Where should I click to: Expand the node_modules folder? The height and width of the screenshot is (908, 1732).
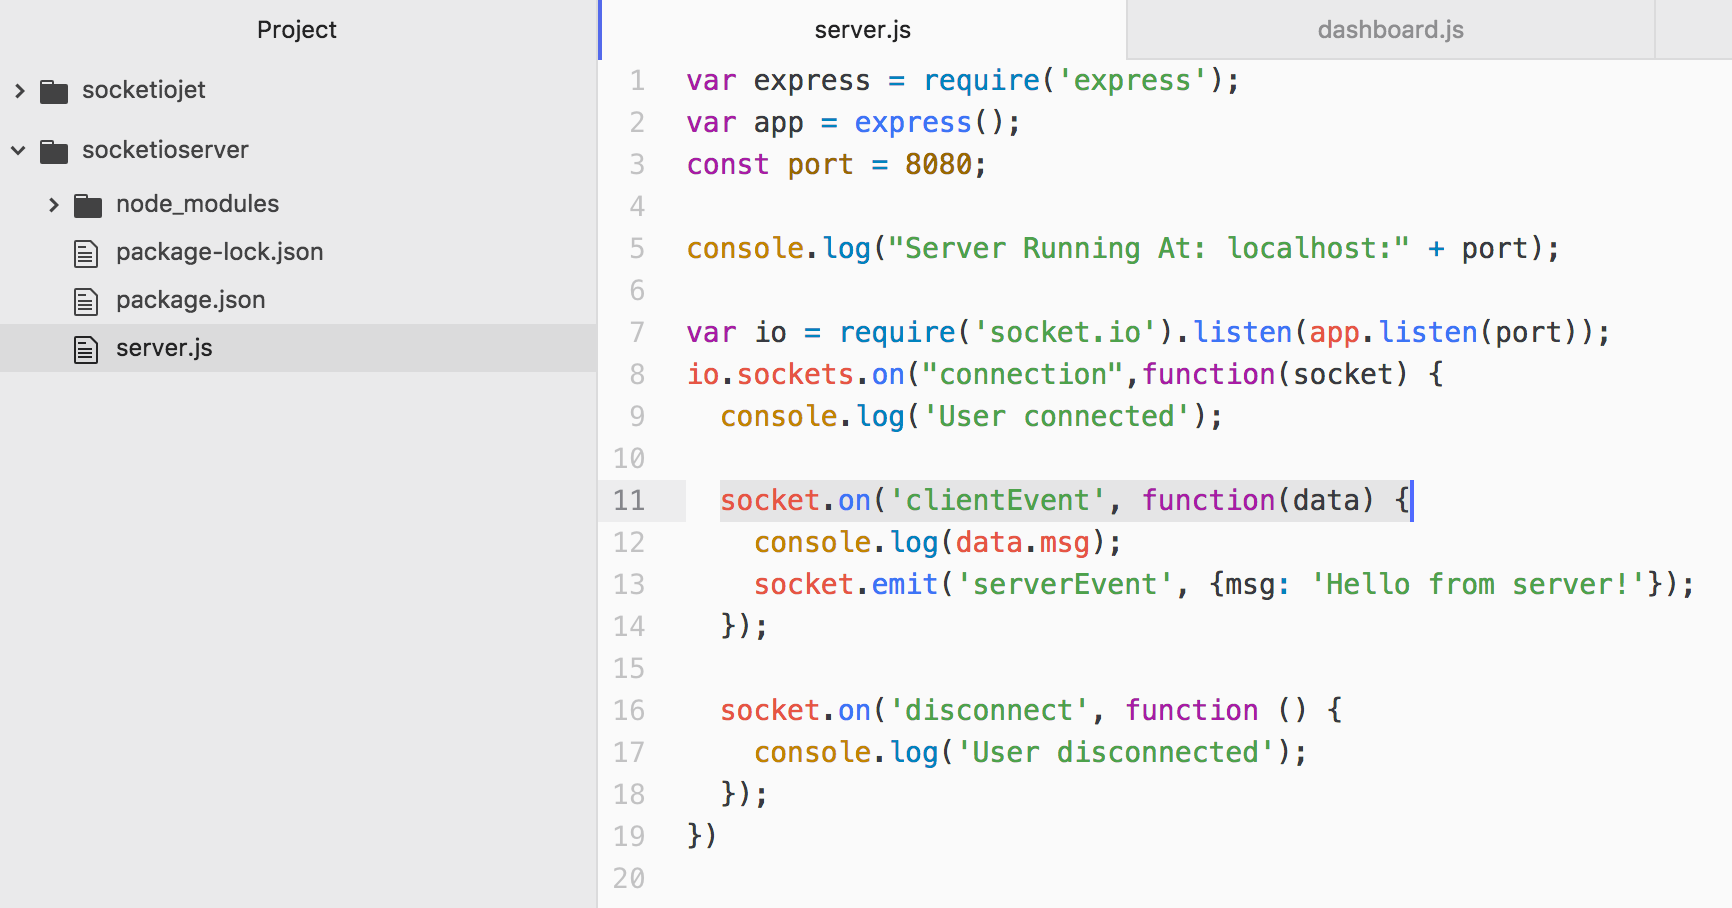point(52,203)
